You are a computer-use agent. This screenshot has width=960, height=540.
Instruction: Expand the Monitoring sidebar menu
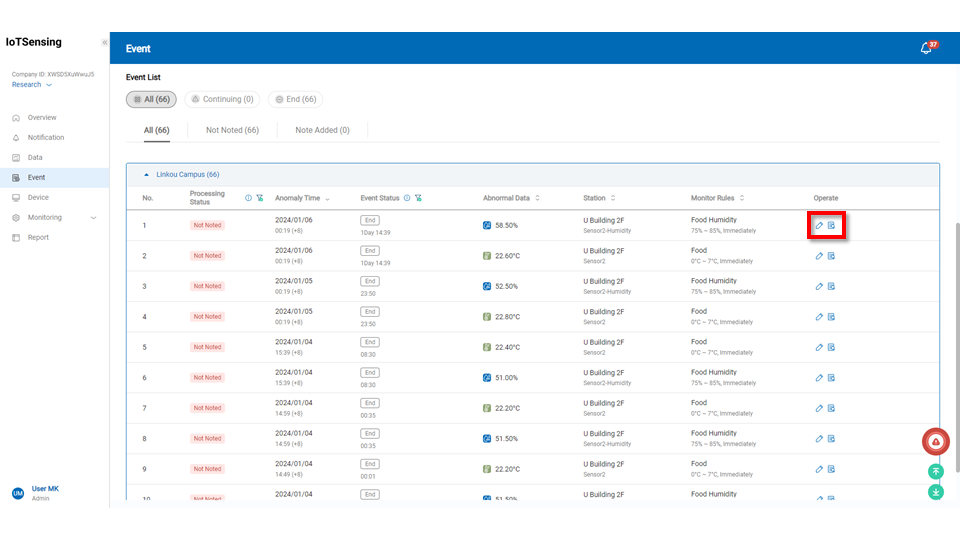pyautogui.click(x=55, y=217)
